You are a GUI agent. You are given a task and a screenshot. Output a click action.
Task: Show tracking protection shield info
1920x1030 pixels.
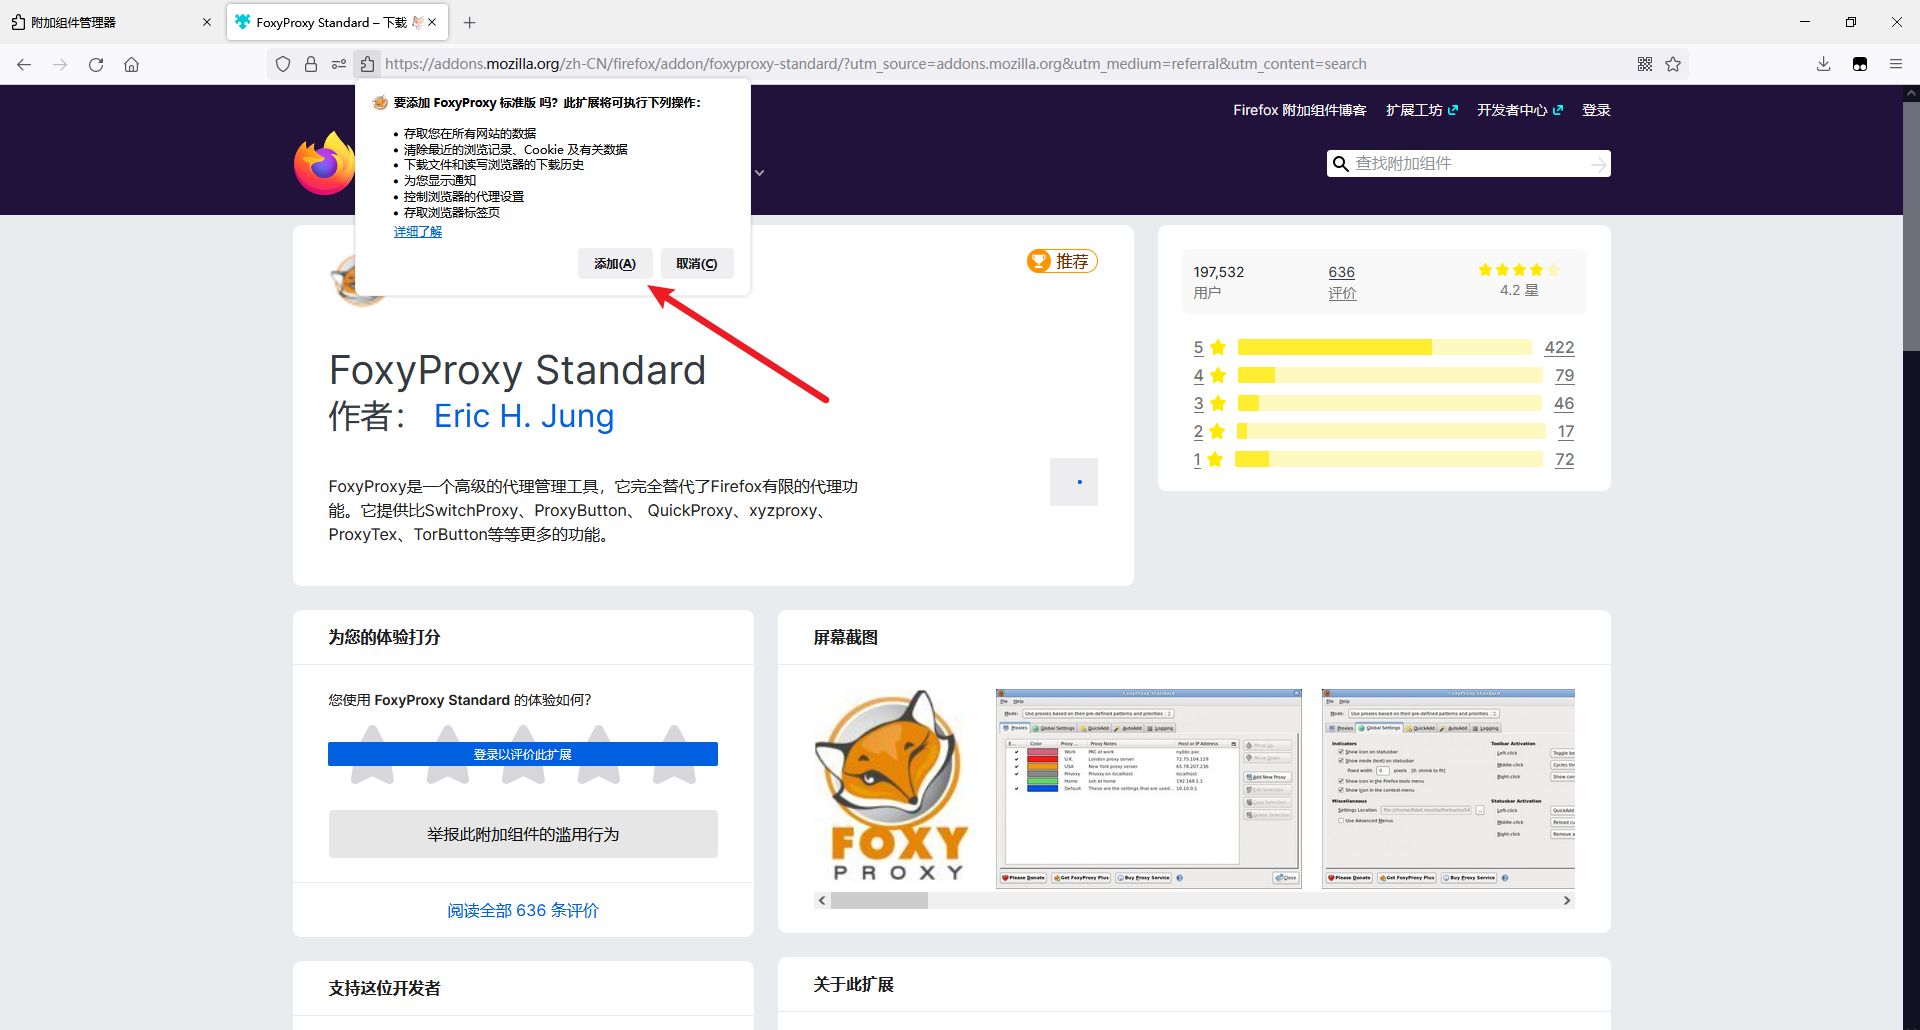283,64
